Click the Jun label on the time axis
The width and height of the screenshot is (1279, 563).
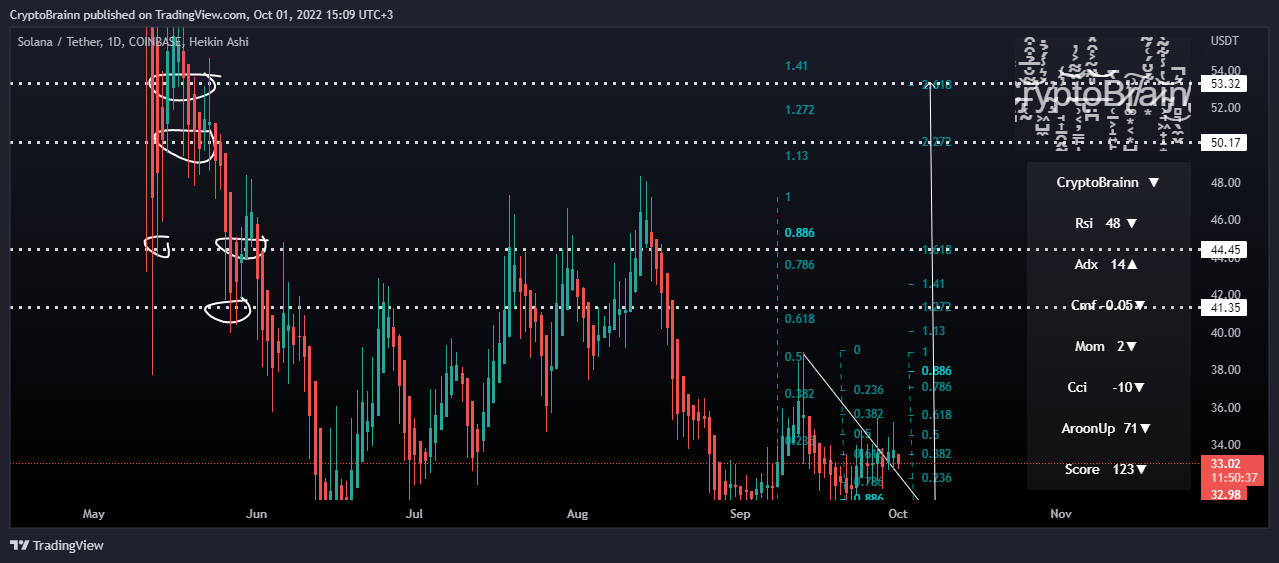point(257,514)
